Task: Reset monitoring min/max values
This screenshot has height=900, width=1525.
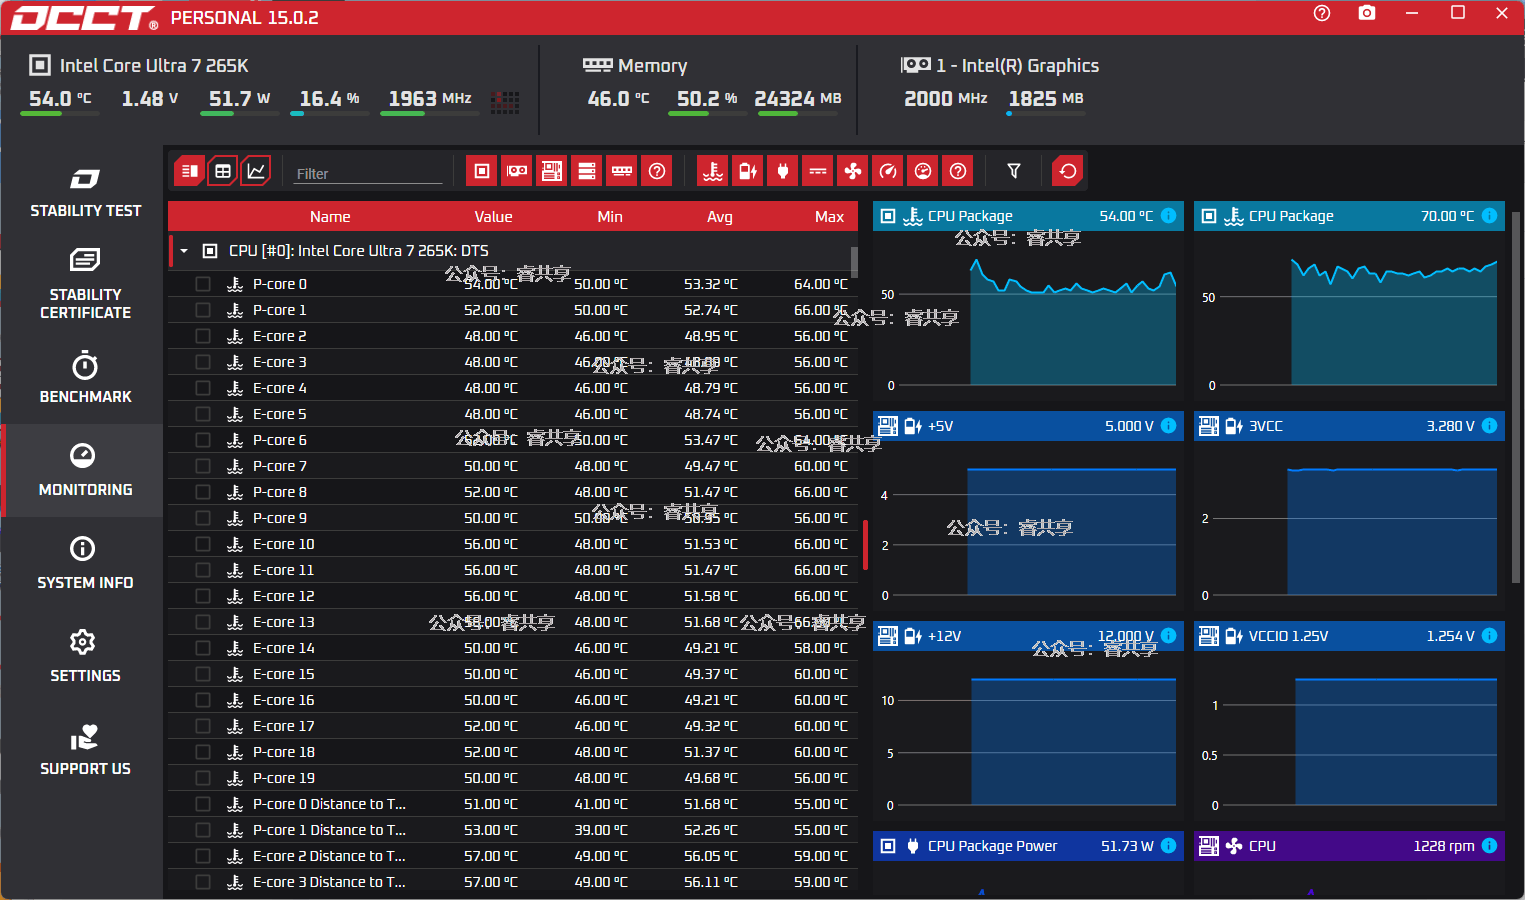Action: (1067, 171)
